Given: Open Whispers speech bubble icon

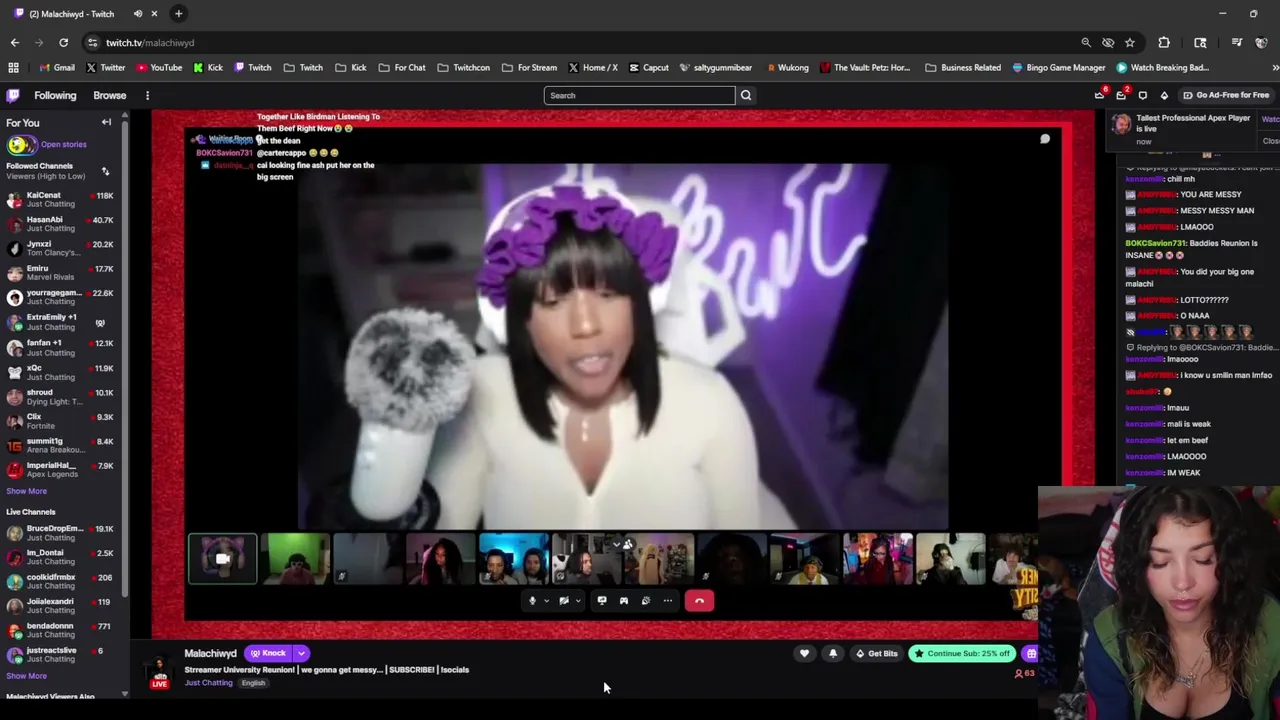Looking at the screenshot, I should tap(1142, 95).
